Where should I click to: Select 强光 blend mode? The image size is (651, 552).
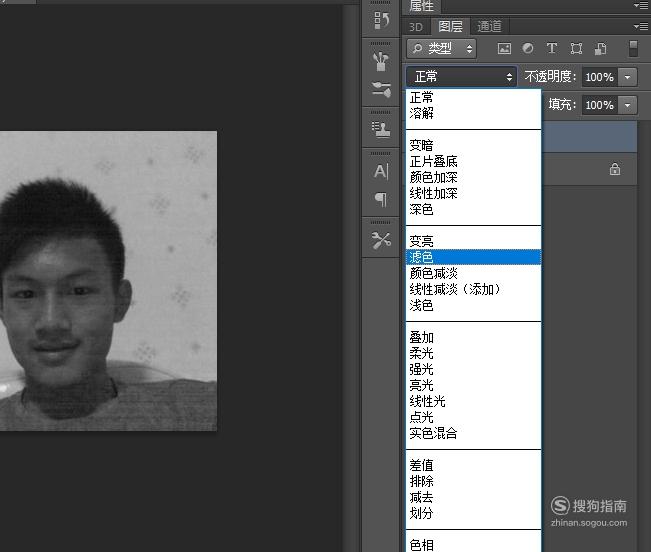point(473,369)
